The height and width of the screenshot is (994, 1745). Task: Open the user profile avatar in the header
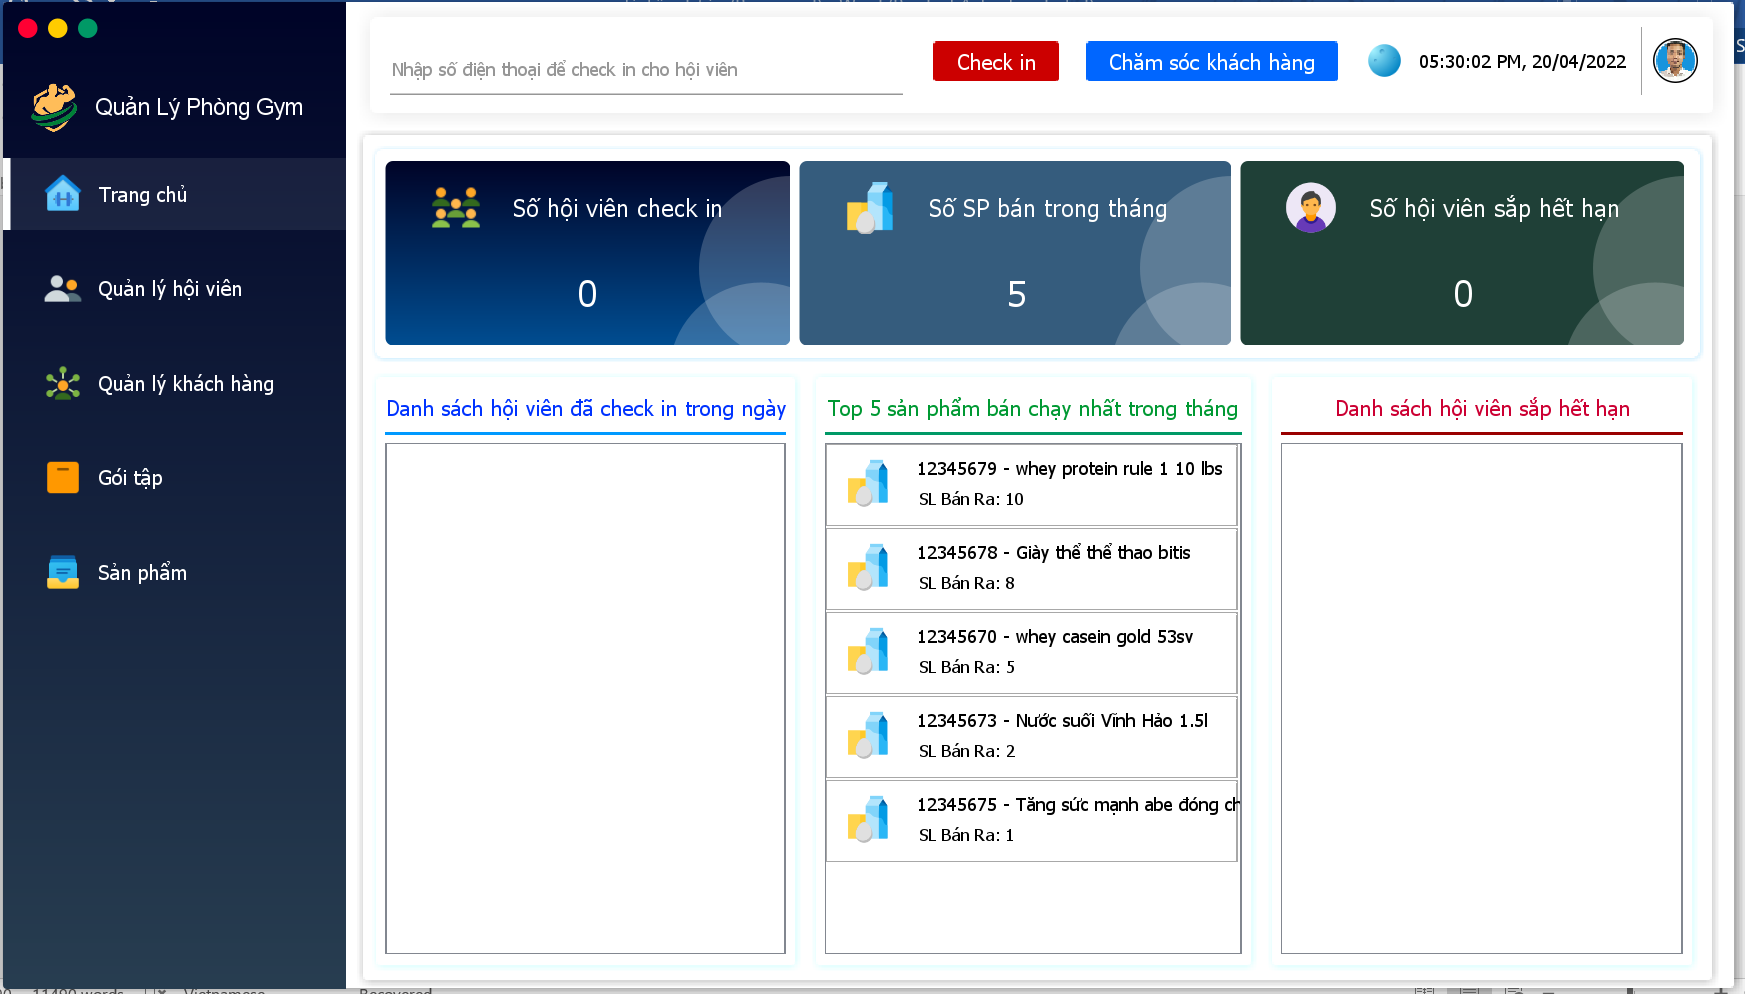pos(1675,61)
